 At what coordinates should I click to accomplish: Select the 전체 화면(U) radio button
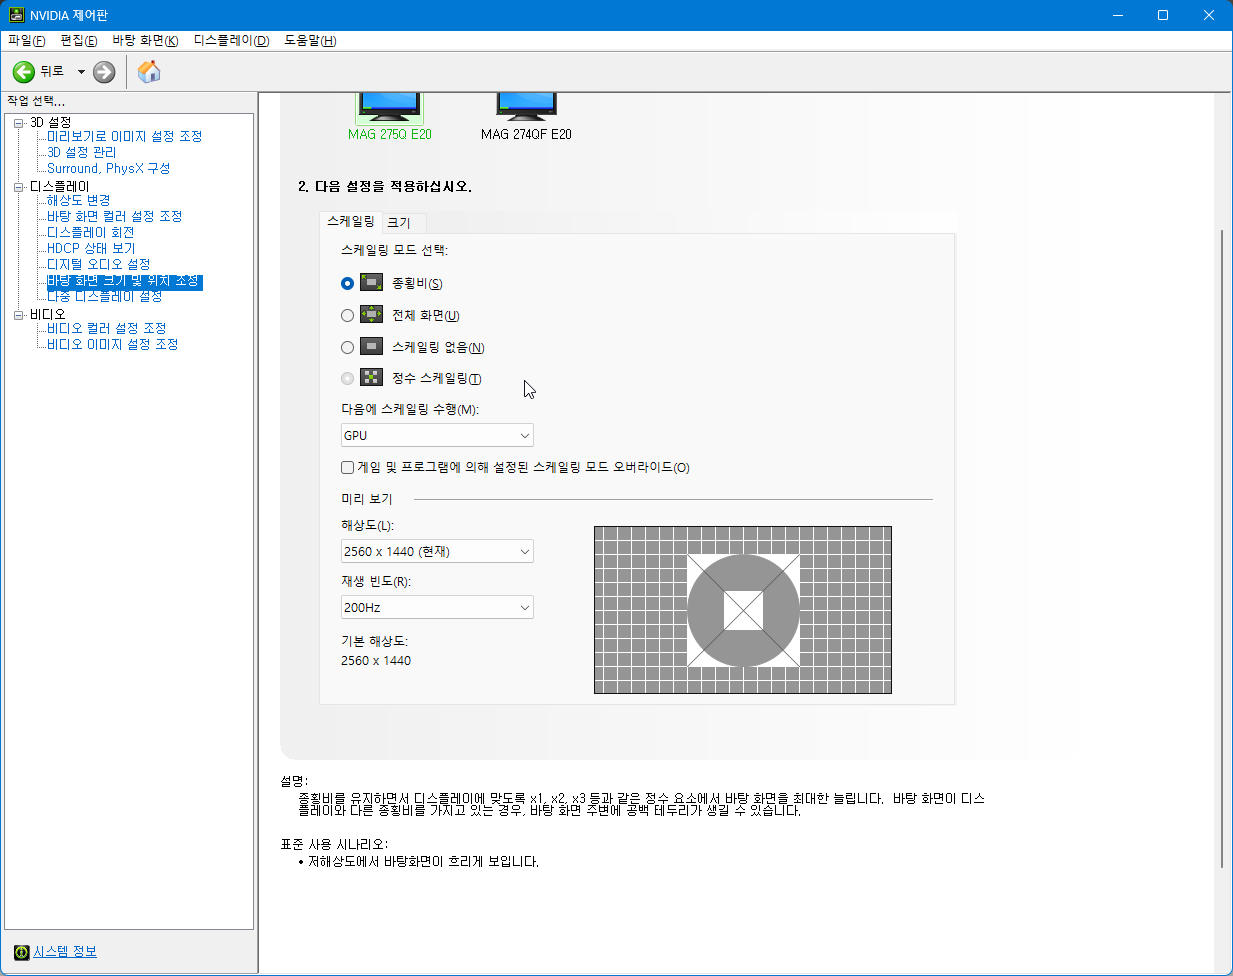347,315
